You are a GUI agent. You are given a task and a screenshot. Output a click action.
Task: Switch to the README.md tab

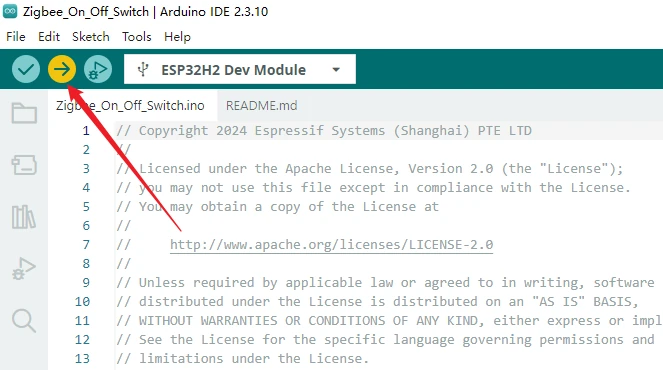click(x=261, y=105)
